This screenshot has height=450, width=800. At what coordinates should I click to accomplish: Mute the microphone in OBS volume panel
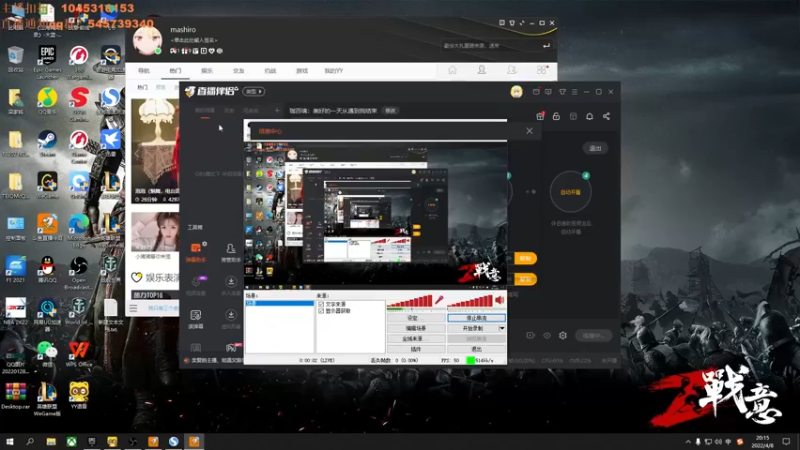pos(439,299)
